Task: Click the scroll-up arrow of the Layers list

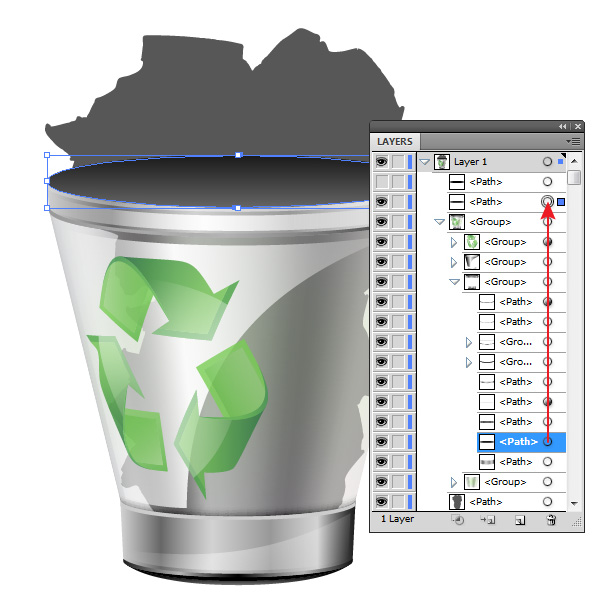Action: pyautogui.click(x=574, y=161)
